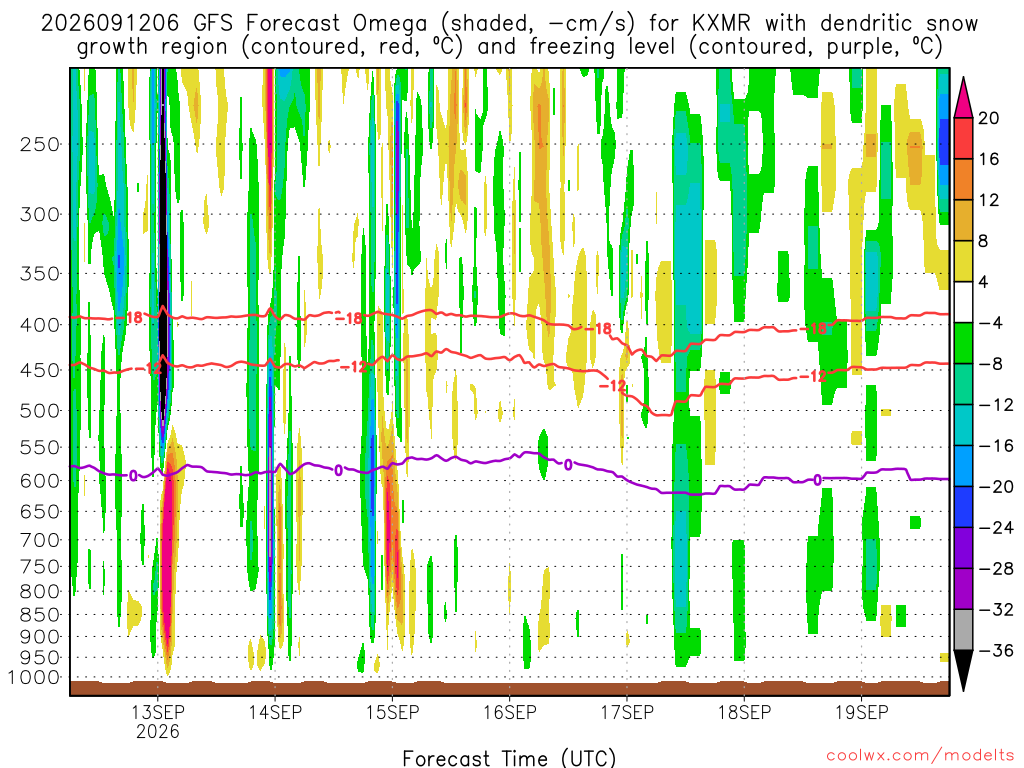Click the chart title mentioning KXMR
The width and height of the screenshot is (1024, 768).
509,35
